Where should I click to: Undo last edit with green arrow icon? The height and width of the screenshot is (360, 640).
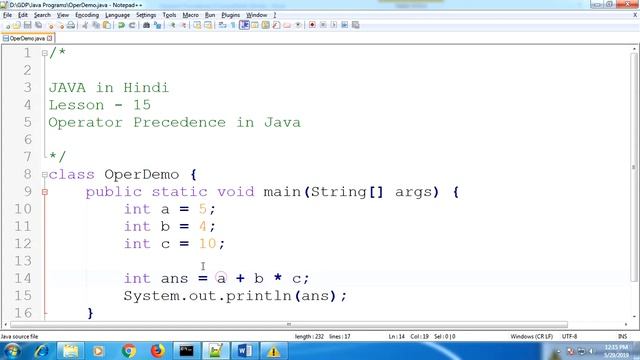[x=121, y=25]
